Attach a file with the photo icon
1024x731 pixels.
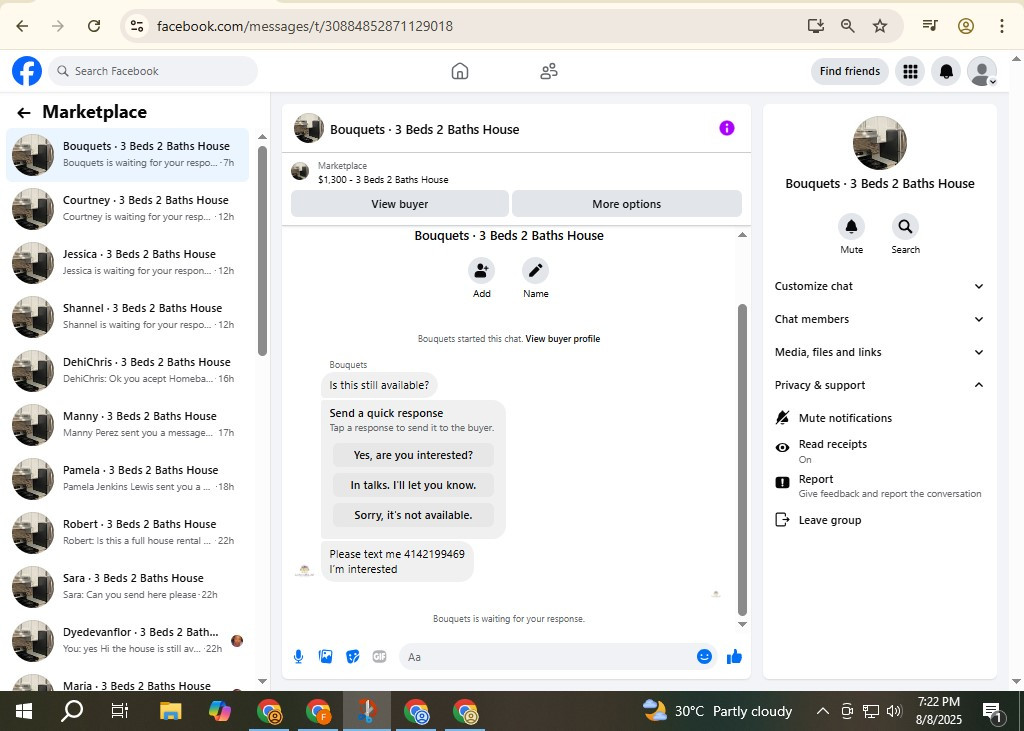(325, 657)
